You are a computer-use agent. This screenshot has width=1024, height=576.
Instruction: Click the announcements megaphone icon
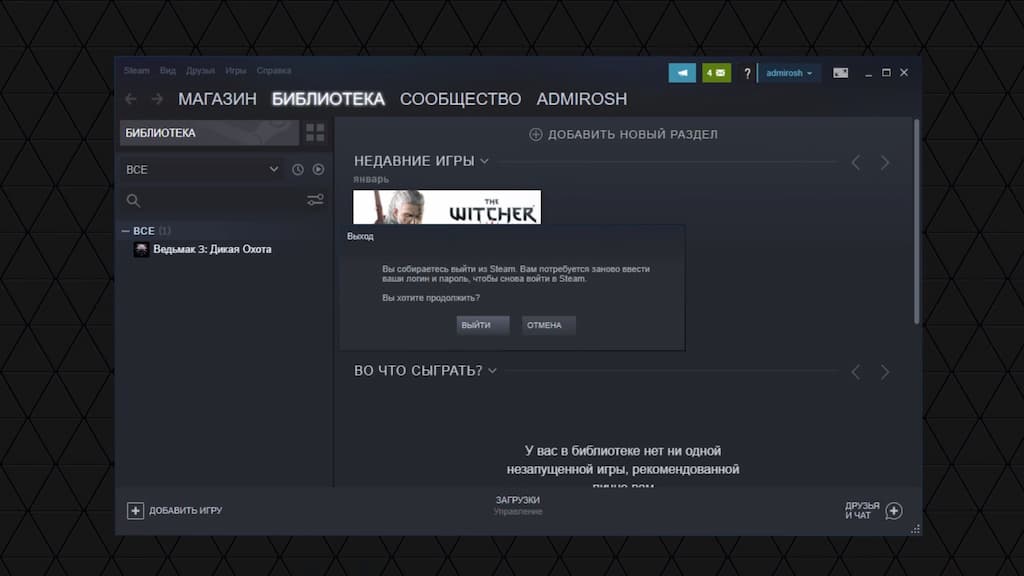pos(682,72)
